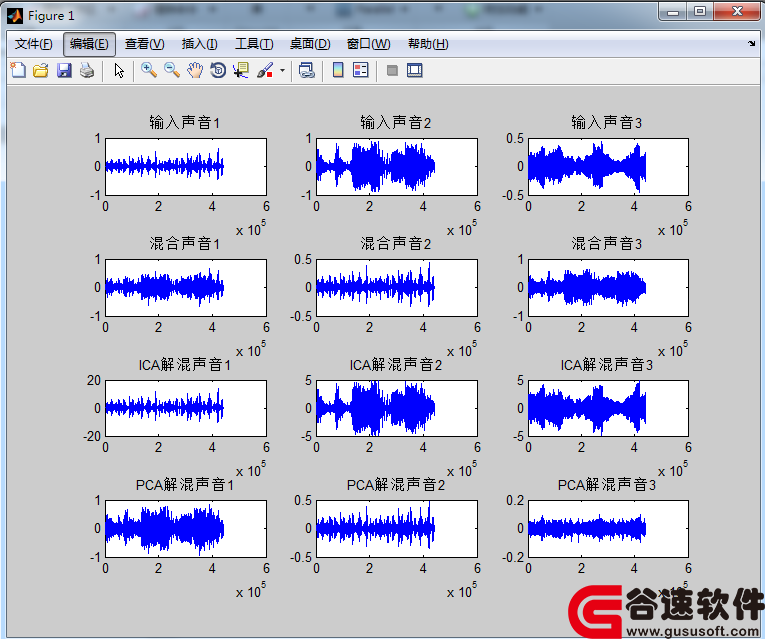Print the figure using the printer icon
Image resolution: width=765 pixels, height=639 pixels.
(87, 70)
